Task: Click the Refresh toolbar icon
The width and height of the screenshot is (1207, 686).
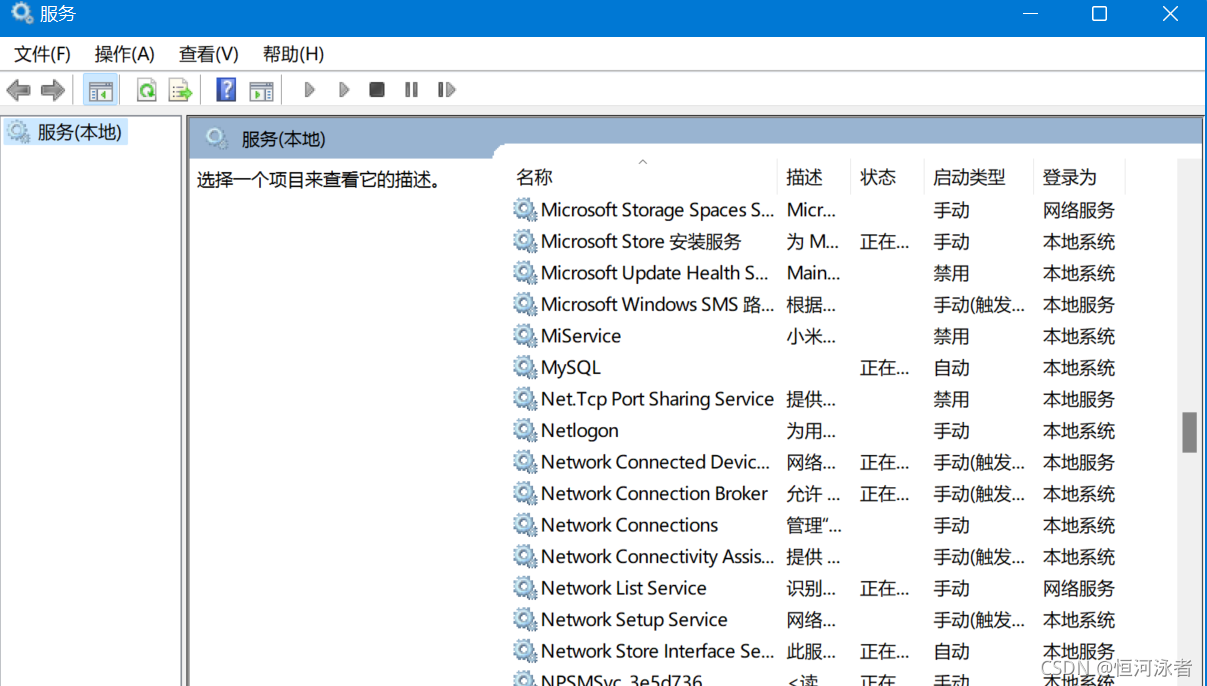Action: click(146, 90)
